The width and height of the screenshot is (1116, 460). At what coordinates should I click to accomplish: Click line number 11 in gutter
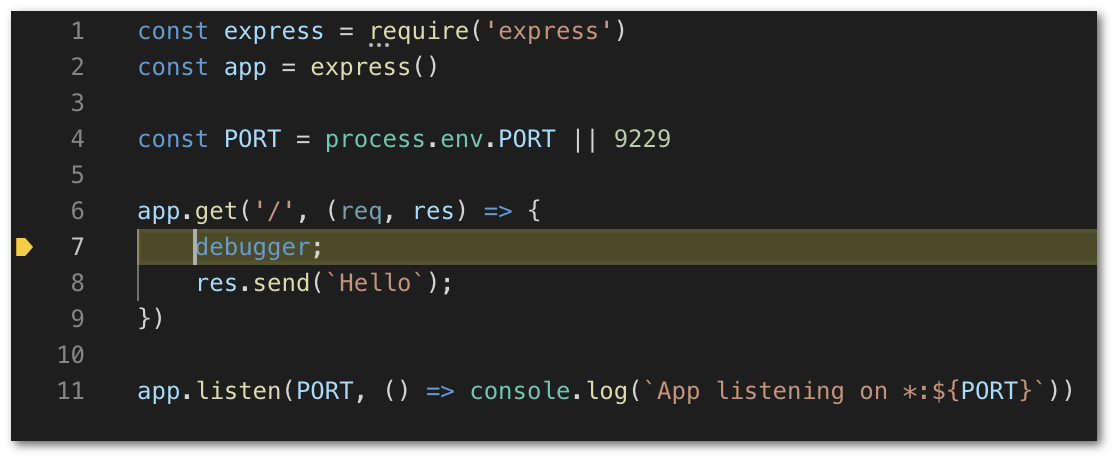tap(70, 391)
